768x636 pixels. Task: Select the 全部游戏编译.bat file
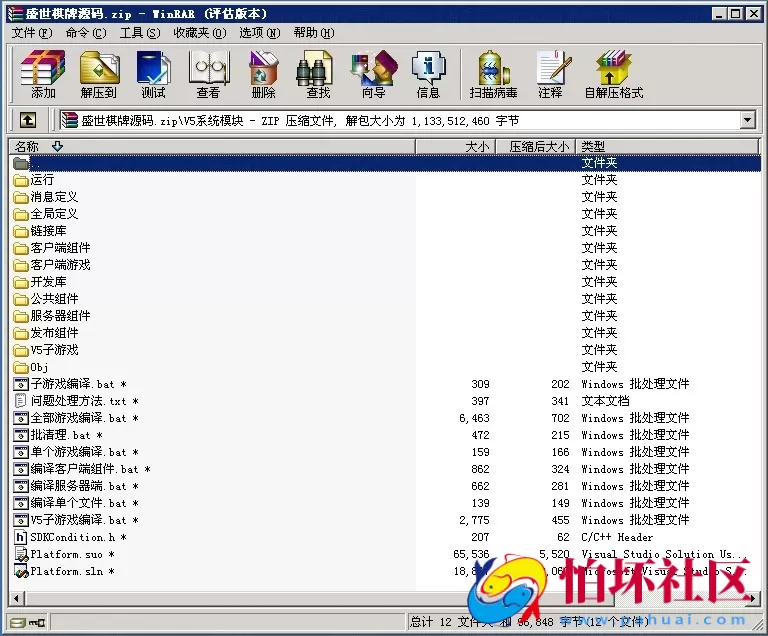pyautogui.click(x=385, y=418)
